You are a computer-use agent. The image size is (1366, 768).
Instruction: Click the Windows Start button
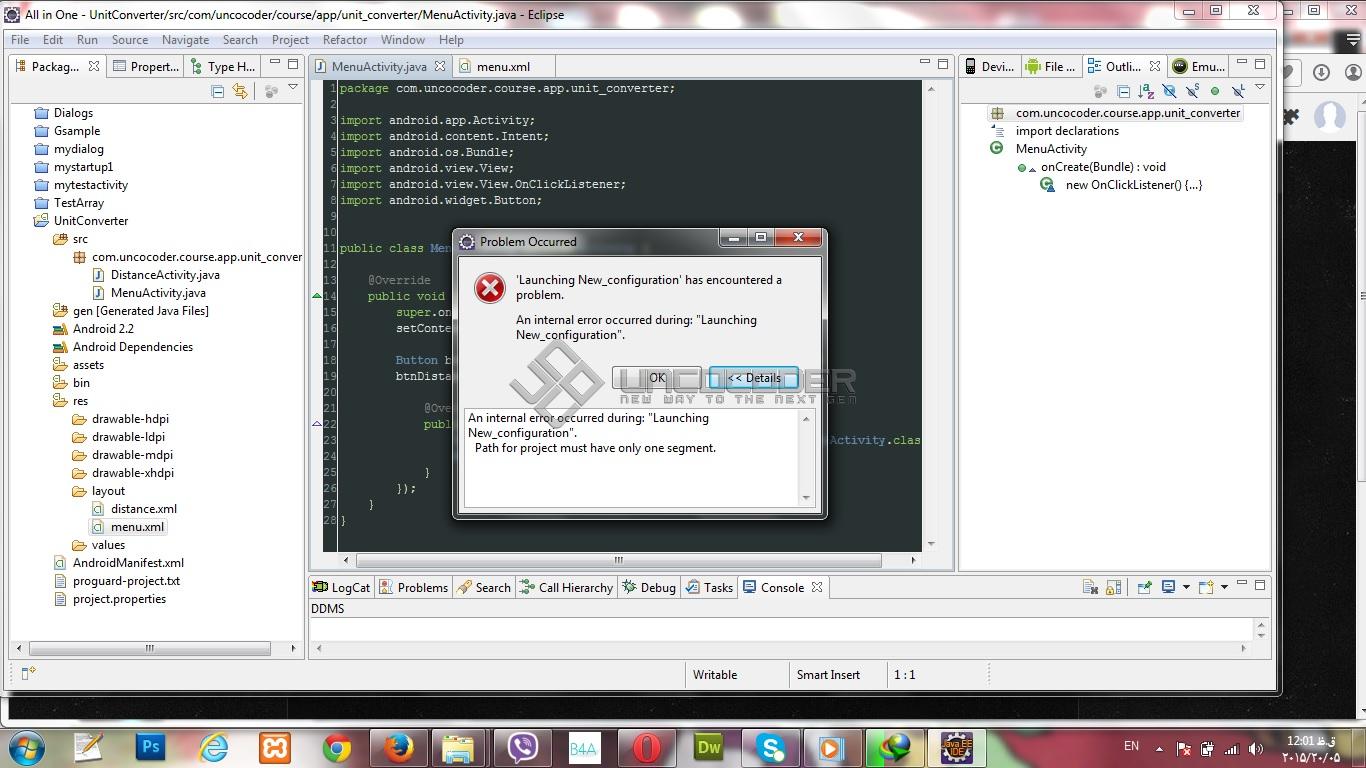coord(26,747)
